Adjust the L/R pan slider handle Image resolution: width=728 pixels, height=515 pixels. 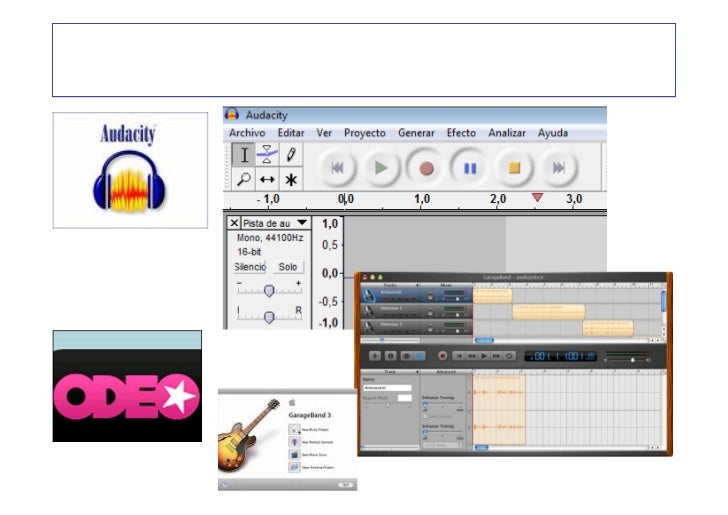point(269,317)
